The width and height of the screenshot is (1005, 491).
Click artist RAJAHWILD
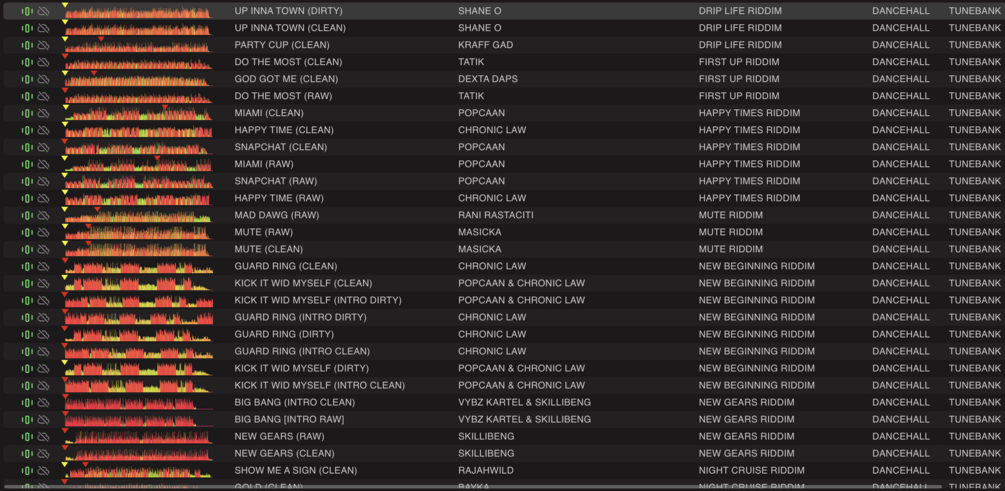[x=486, y=470]
